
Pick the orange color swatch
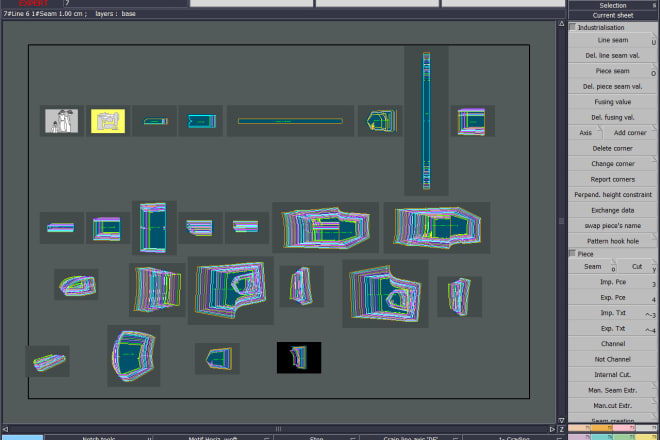click(602, 428)
